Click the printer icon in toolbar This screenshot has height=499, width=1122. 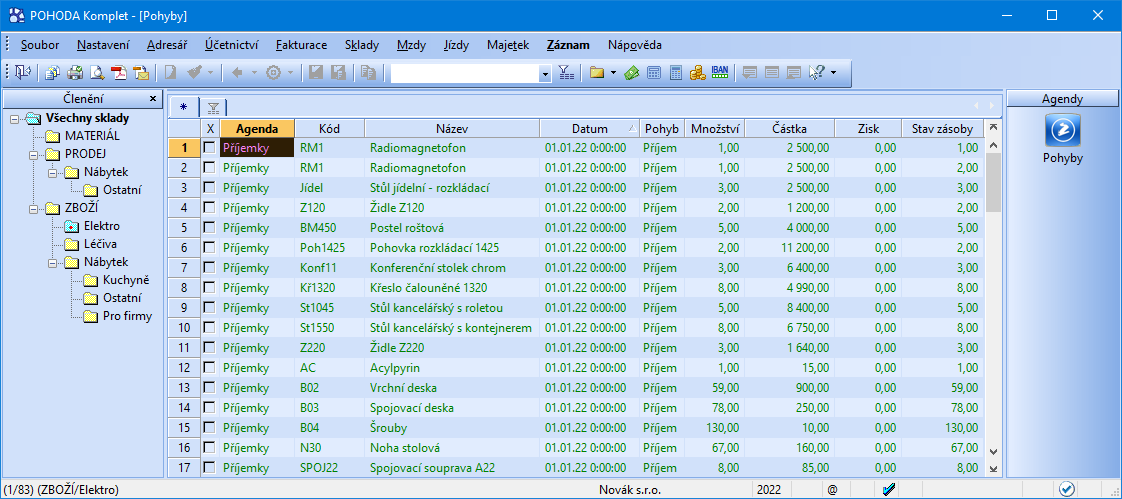75,73
